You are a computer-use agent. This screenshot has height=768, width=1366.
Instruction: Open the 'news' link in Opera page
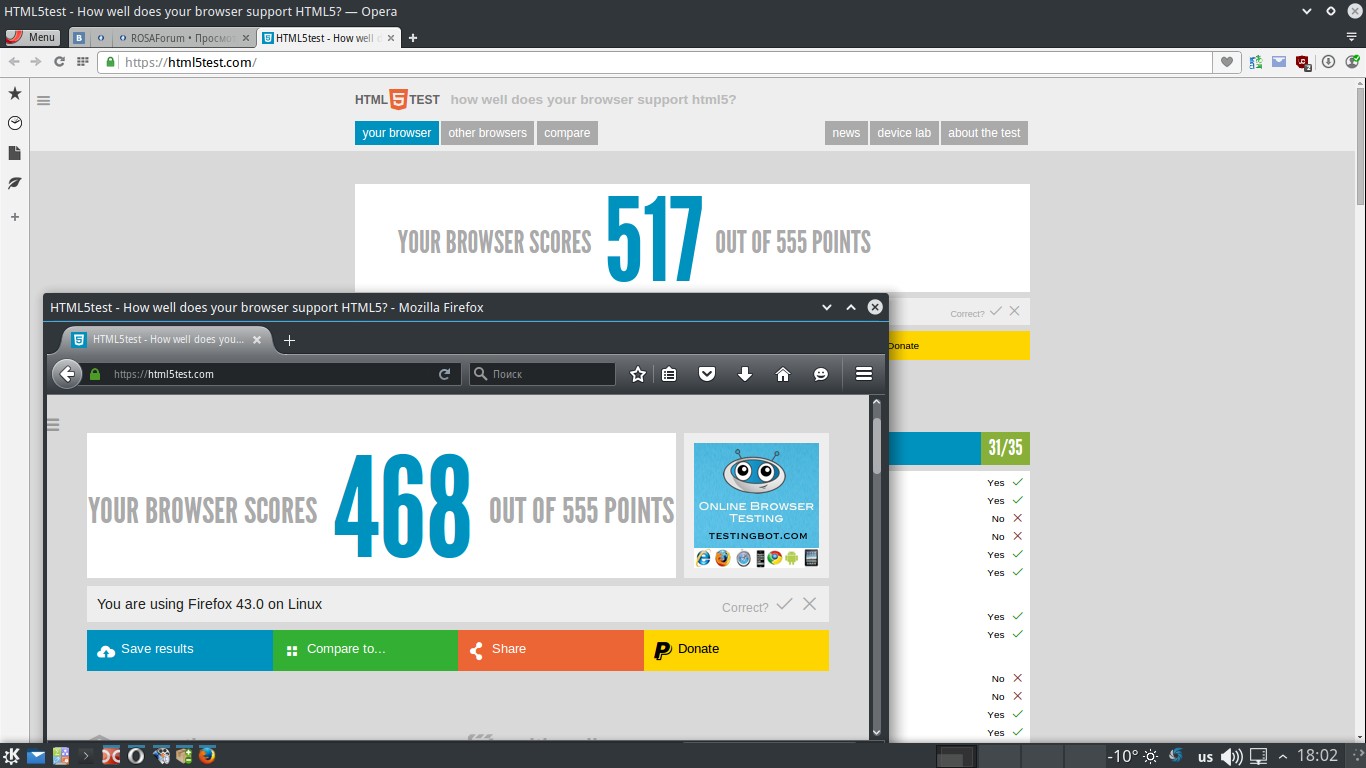pyautogui.click(x=846, y=133)
